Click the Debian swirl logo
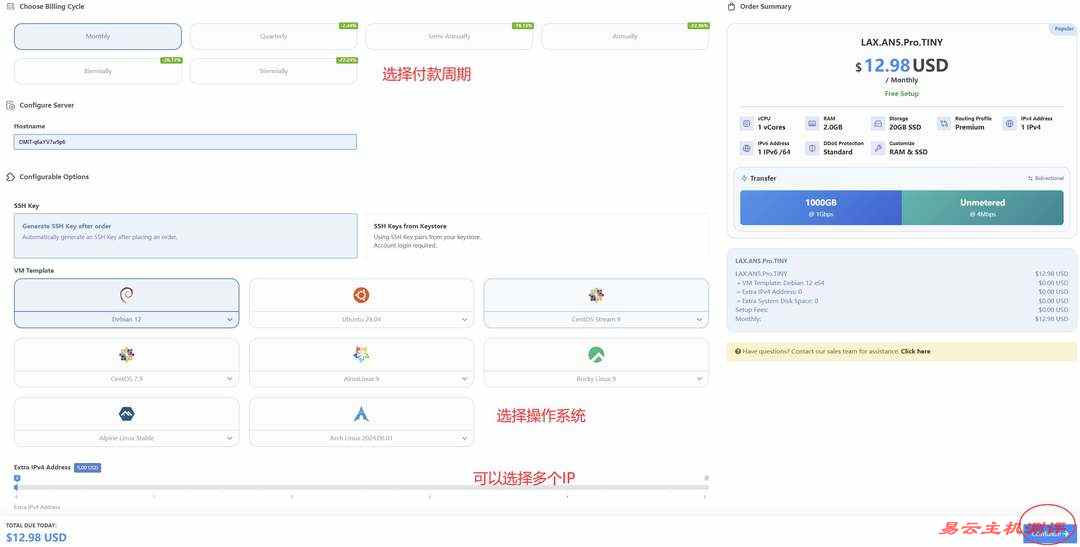Image resolution: width=1080 pixels, height=547 pixels. click(126, 295)
